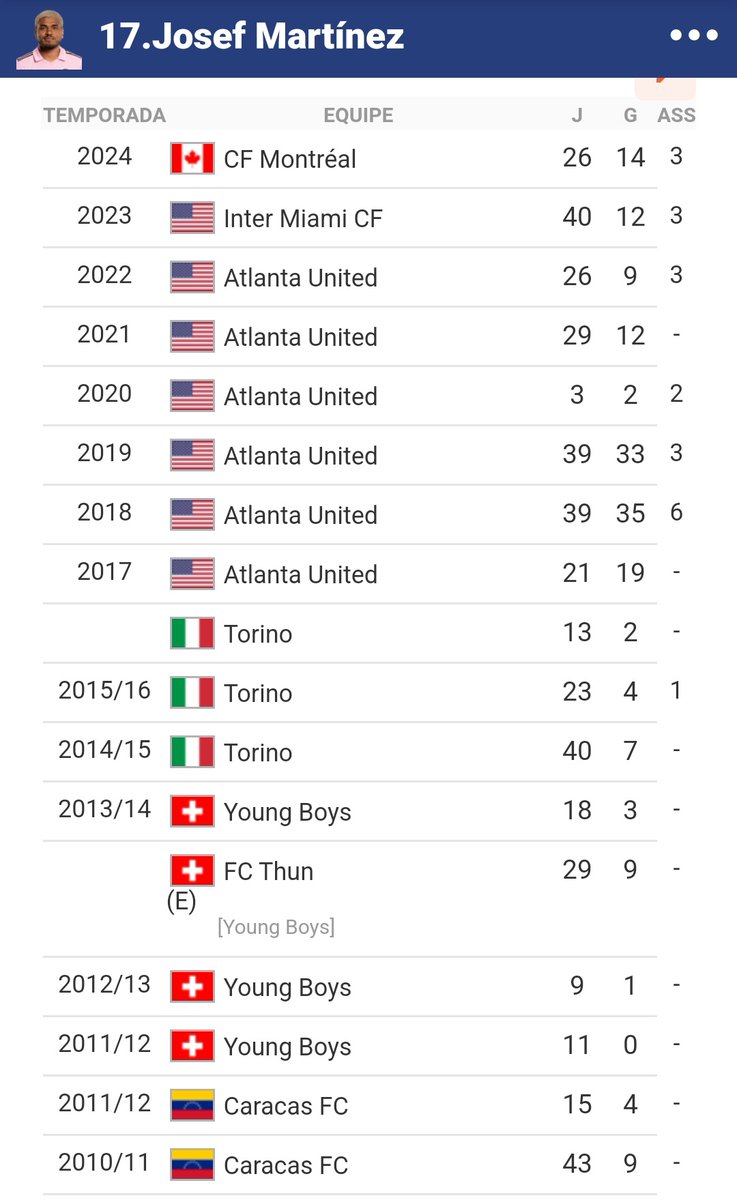The width and height of the screenshot is (737, 1200).
Task: Click the EQUIPE column header
Action: pyautogui.click(x=358, y=115)
